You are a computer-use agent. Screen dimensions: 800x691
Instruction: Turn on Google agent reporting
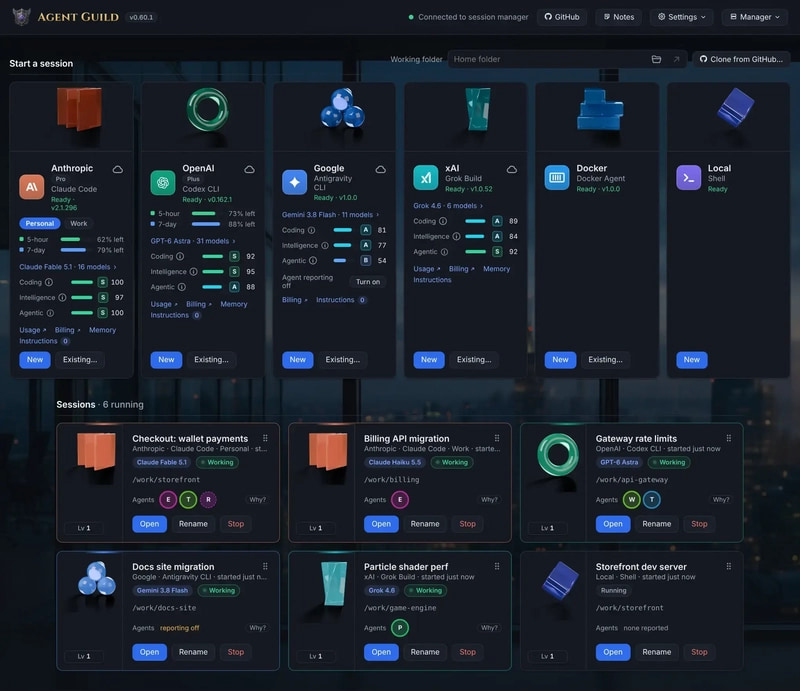(368, 282)
